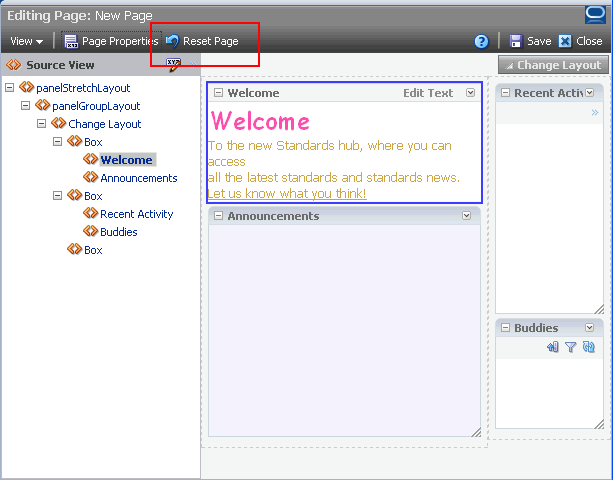Click the Source View edit pencil icon
Screen dimensions: 613x496
(x=174, y=65)
